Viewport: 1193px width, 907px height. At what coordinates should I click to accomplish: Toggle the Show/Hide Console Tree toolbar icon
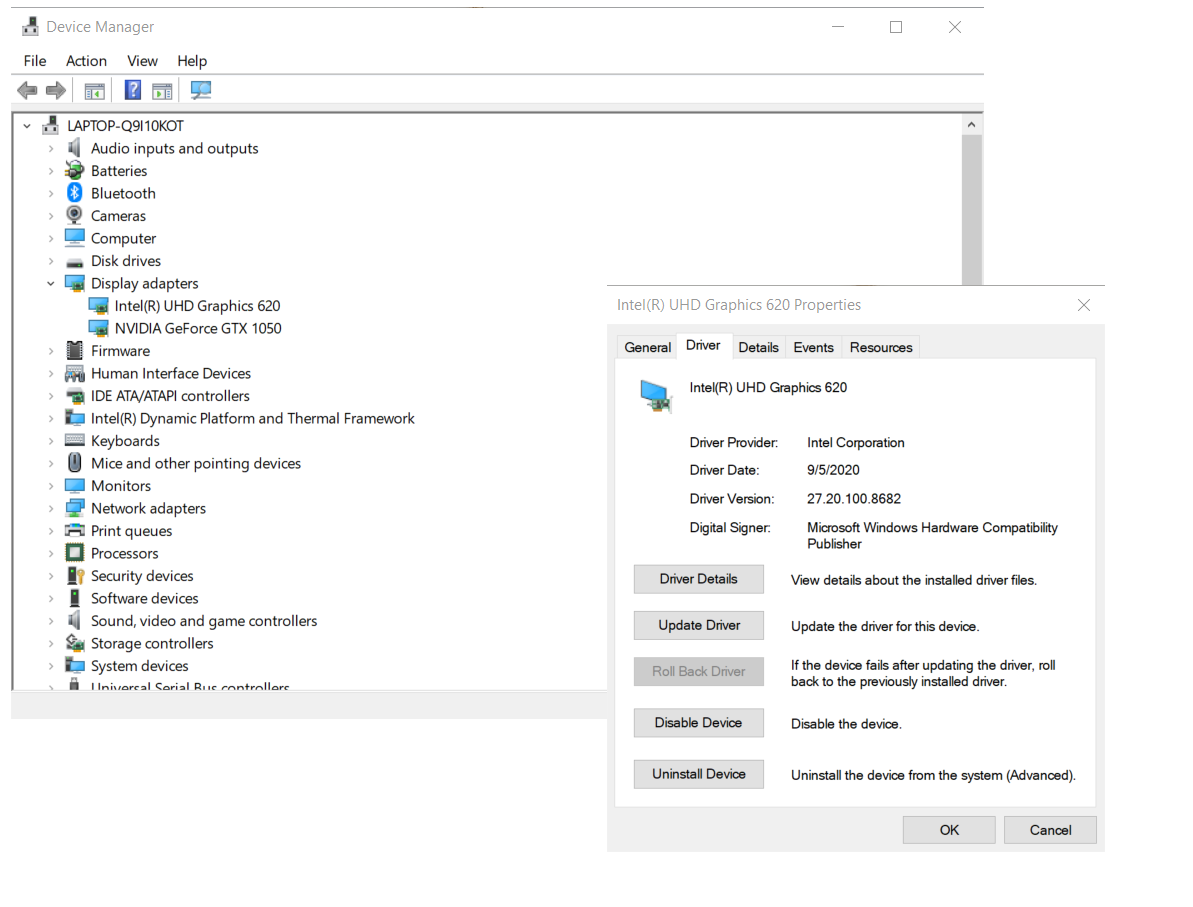point(93,90)
